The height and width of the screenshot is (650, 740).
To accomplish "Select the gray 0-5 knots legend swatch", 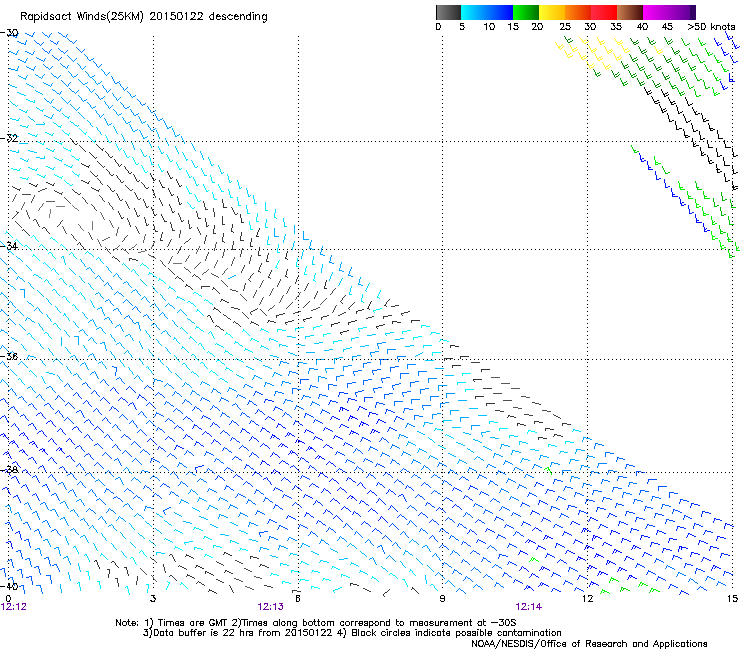I will pos(448,12).
